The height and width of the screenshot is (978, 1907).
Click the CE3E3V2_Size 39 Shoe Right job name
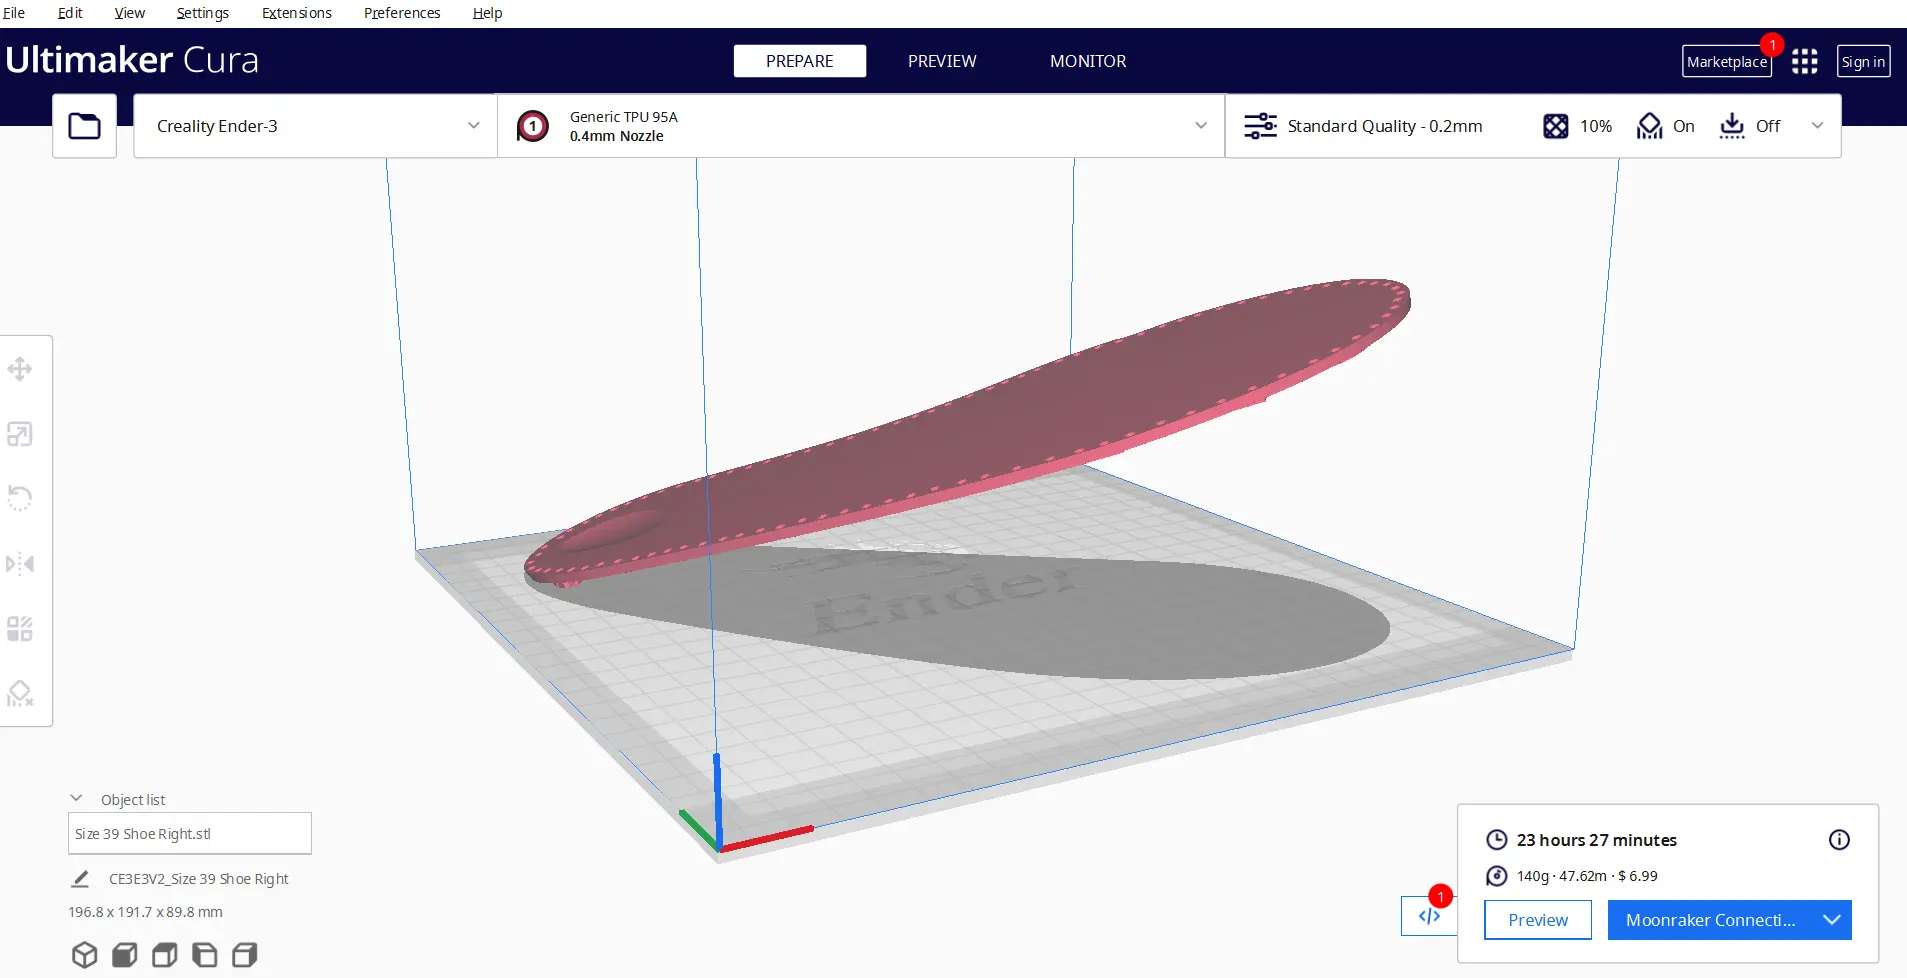199,879
